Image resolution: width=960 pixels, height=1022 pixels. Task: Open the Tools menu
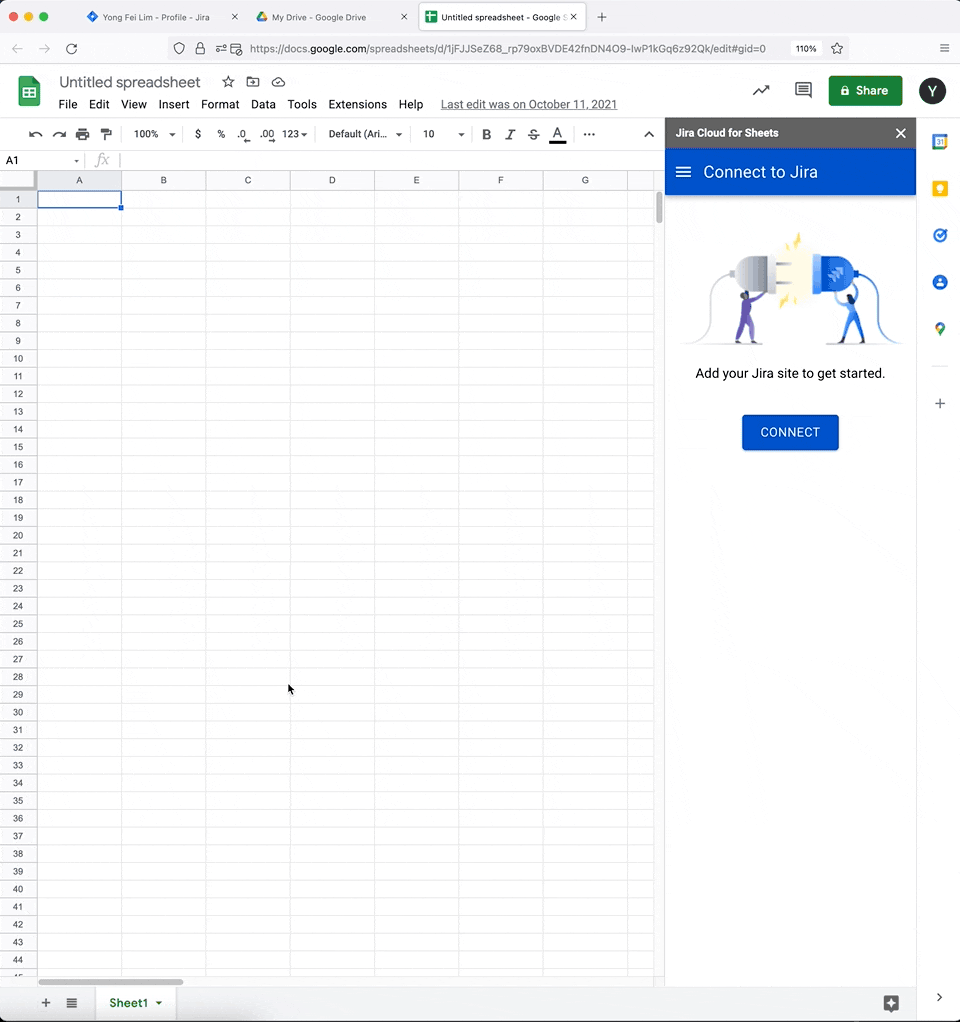pos(302,104)
